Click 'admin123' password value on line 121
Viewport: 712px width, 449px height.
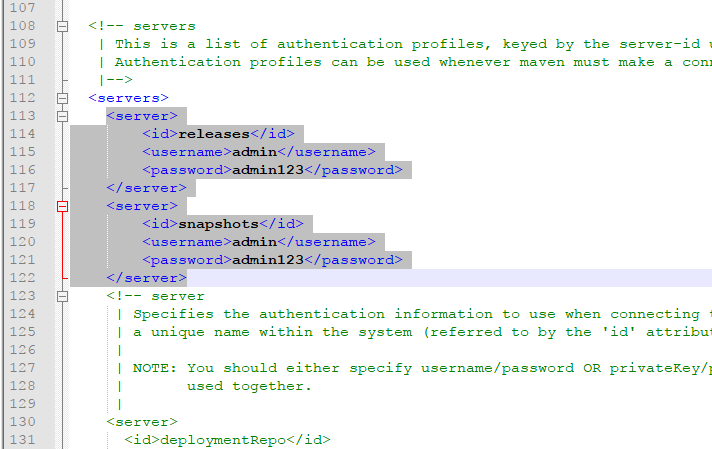tap(267, 260)
